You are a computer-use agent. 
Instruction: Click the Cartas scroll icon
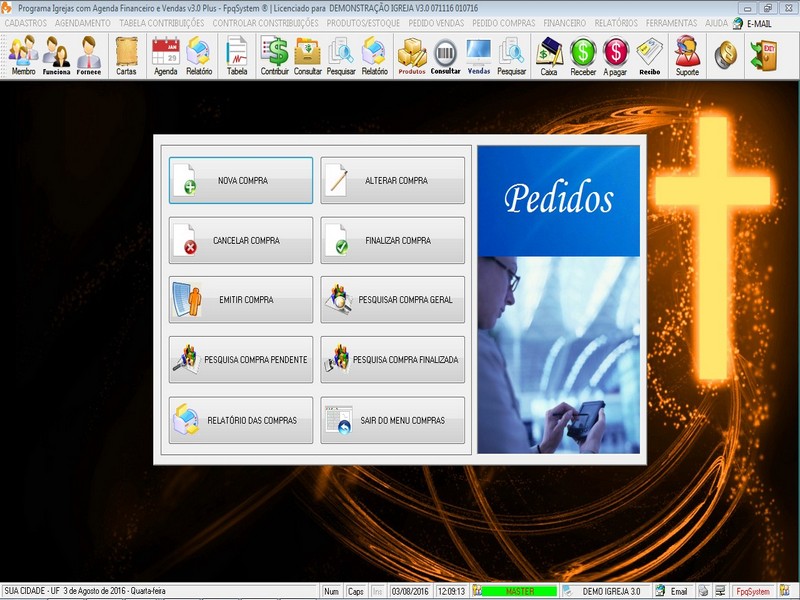point(126,56)
